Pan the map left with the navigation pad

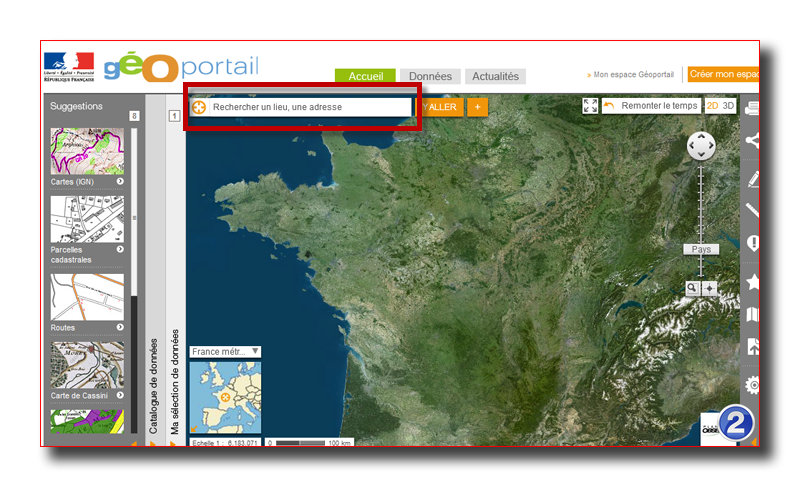(x=692, y=145)
